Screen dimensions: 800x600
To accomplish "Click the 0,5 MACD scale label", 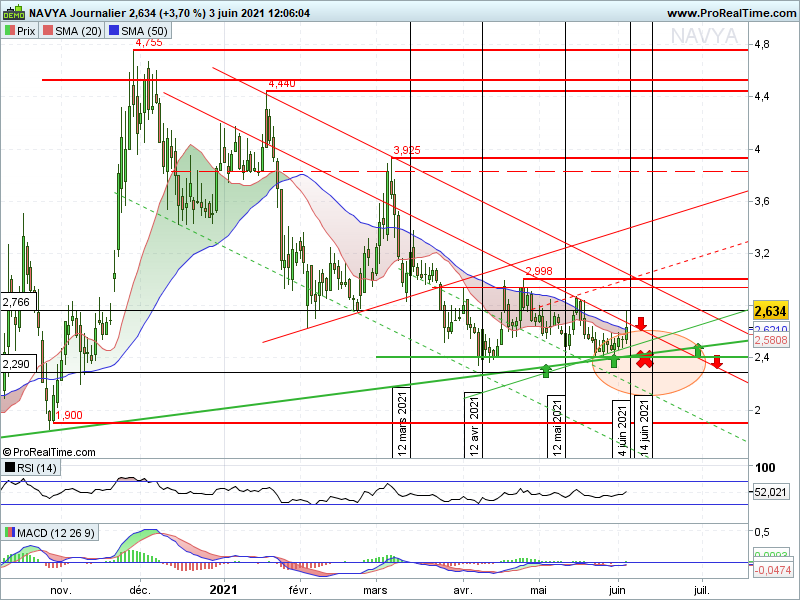I will pos(762,532).
